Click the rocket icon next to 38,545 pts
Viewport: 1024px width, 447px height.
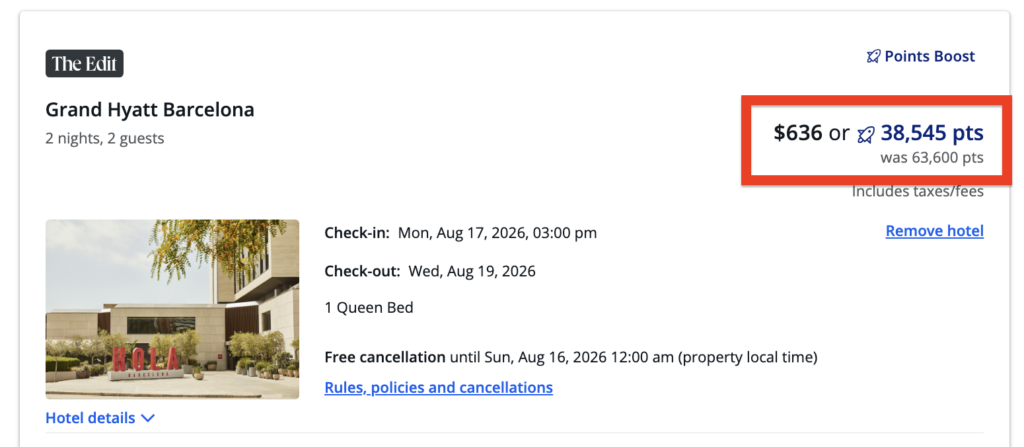tap(866, 134)
